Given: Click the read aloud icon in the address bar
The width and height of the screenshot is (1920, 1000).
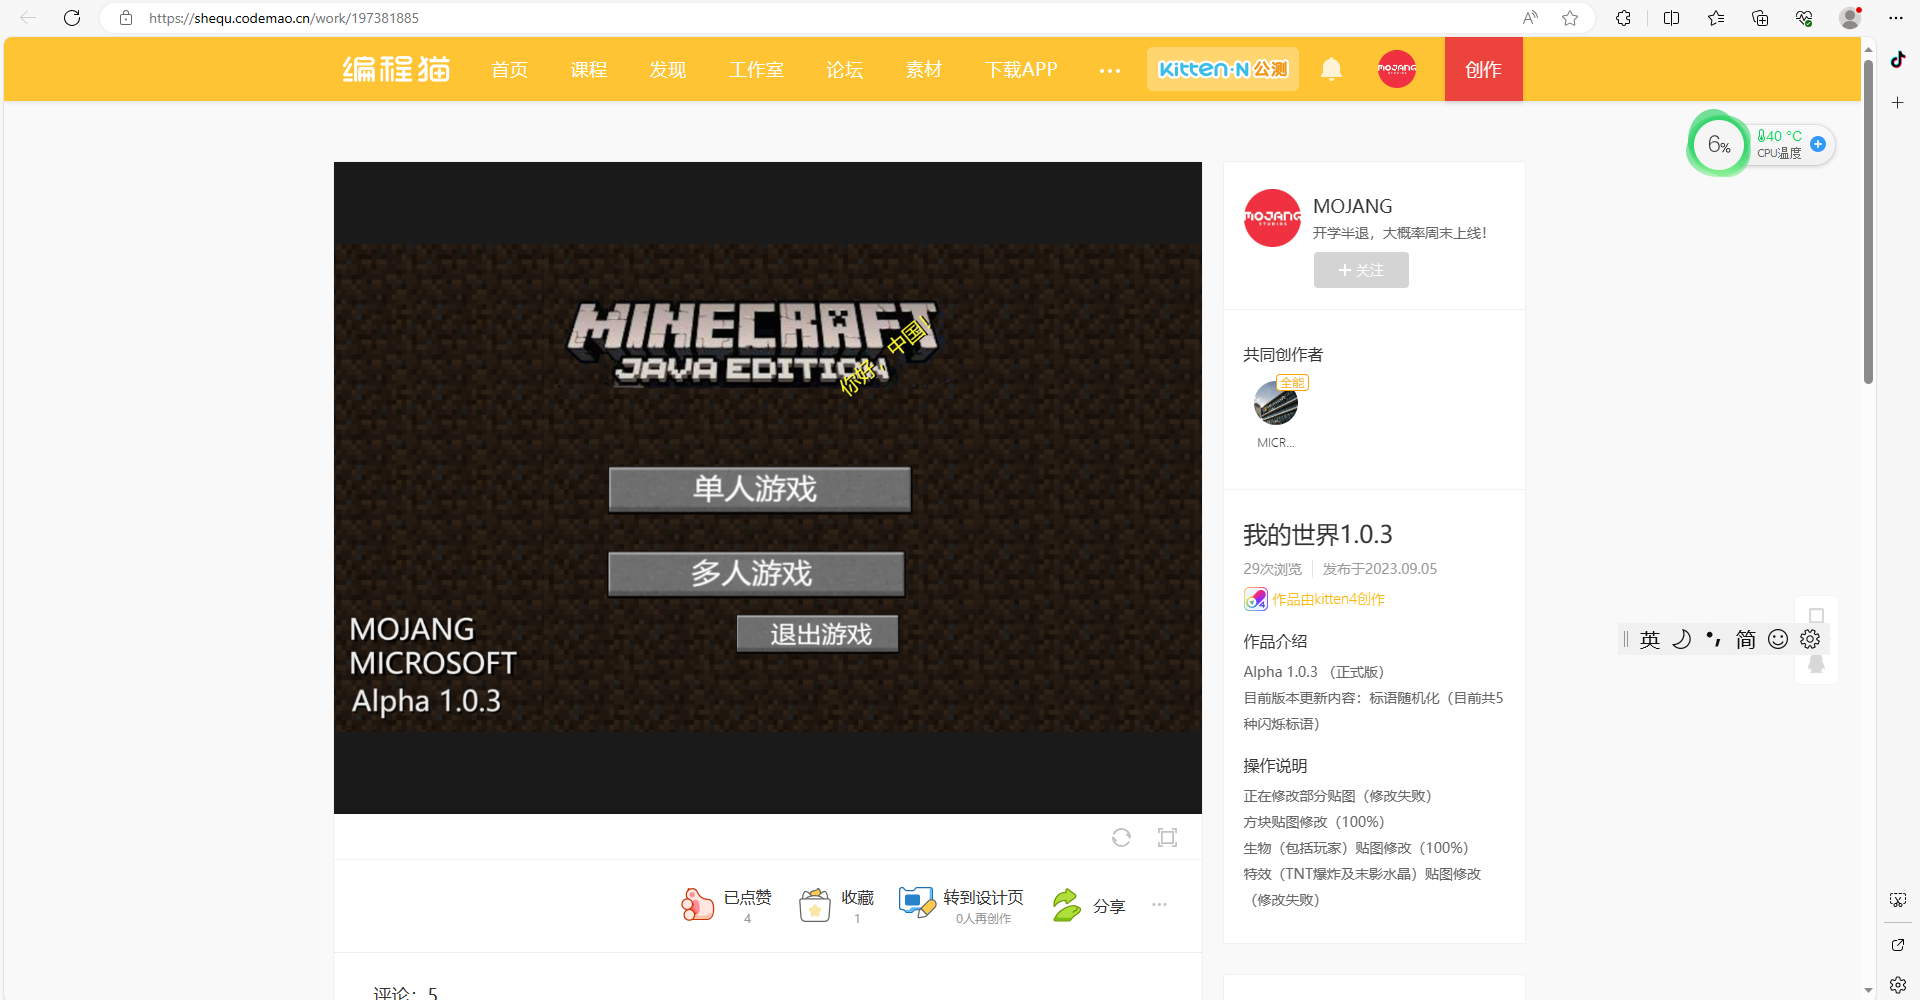Looking at the screenshot, I should click(1530, 18).
